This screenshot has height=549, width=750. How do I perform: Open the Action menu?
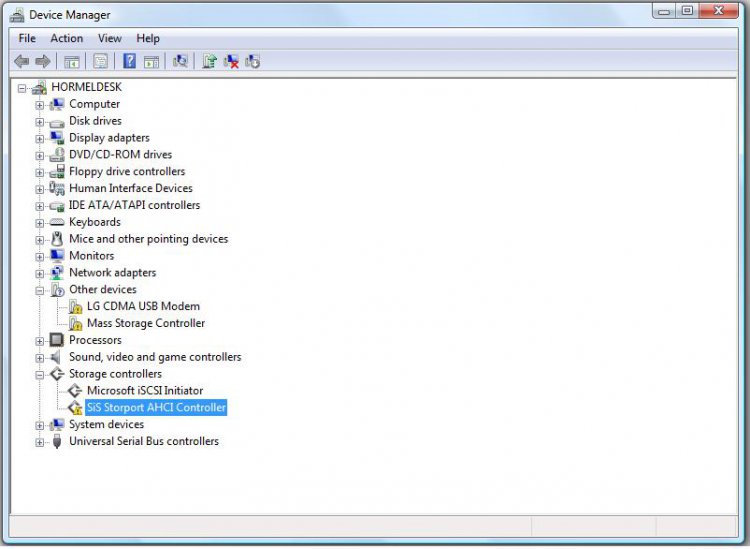point(67,38)
